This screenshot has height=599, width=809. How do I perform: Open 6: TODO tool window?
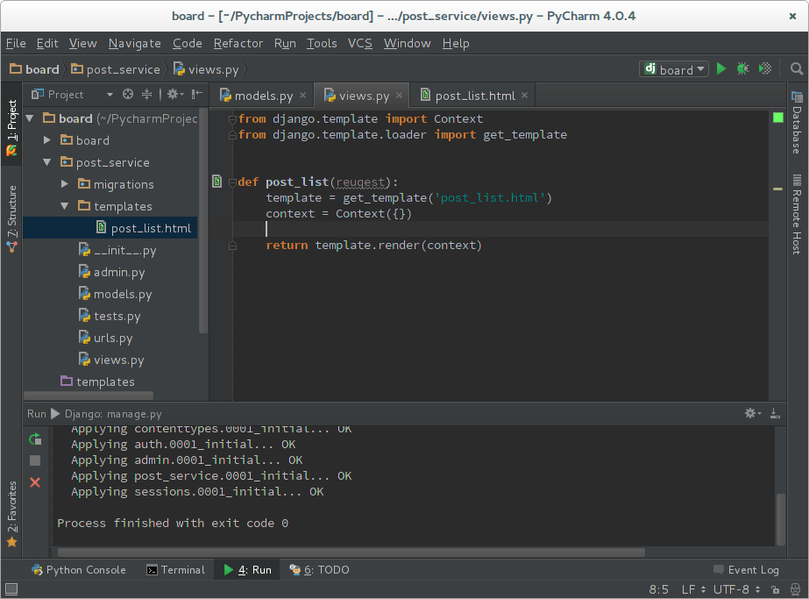click(319, 570)
